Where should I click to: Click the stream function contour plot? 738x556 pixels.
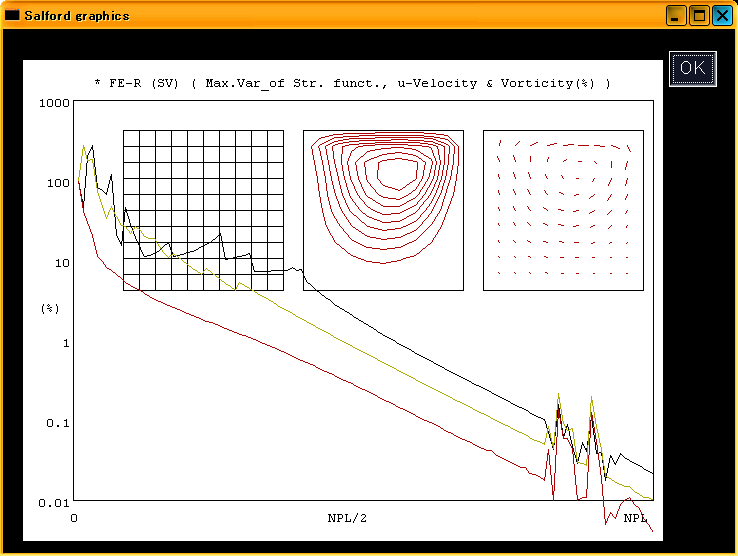coord(383,210)
